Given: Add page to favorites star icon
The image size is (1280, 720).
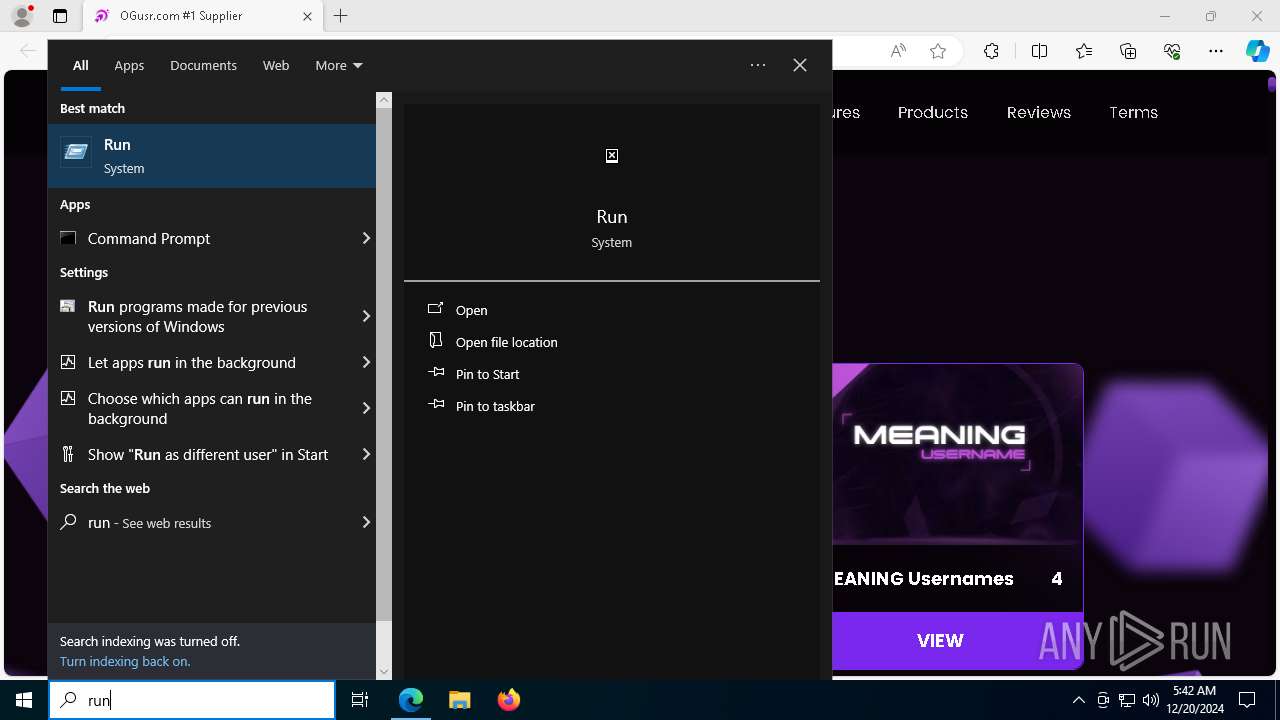Looking at the screenshot, I should click(x=938, y=51).
